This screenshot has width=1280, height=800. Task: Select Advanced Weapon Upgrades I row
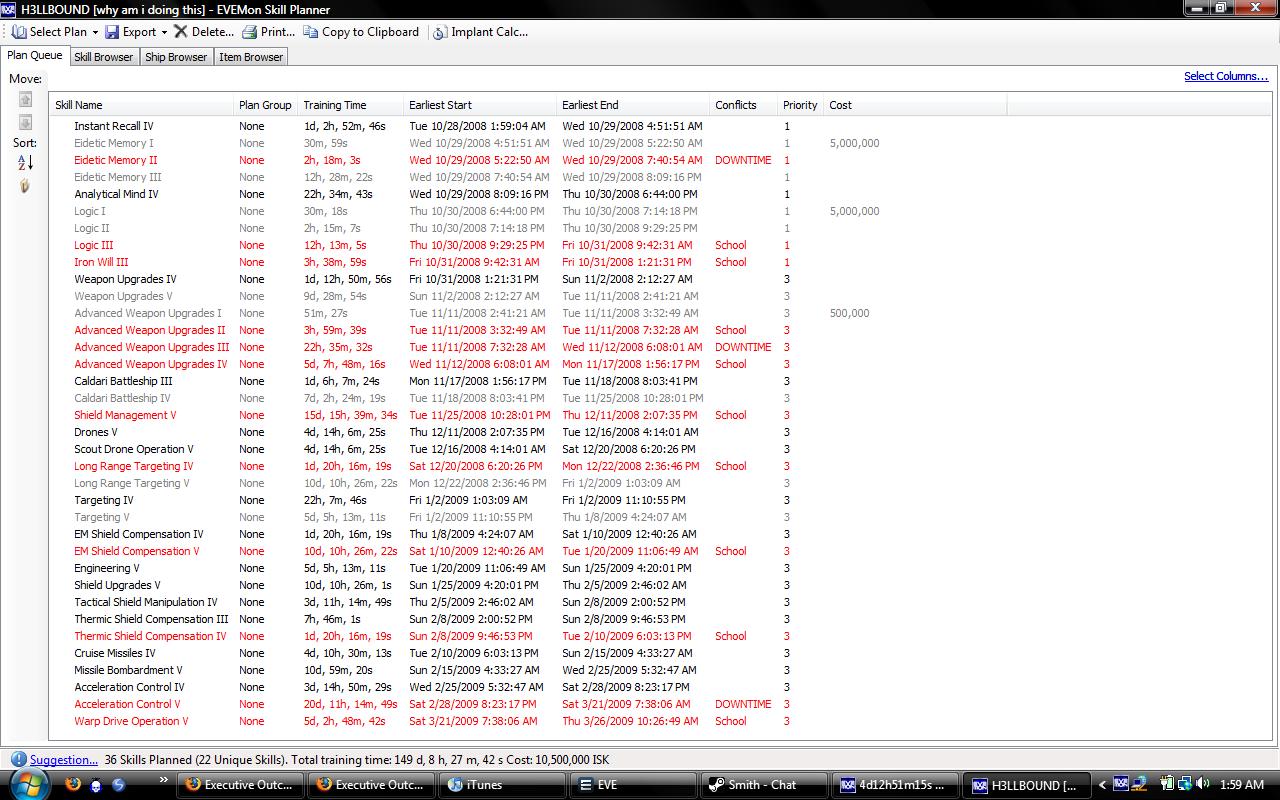pos(529,313)
